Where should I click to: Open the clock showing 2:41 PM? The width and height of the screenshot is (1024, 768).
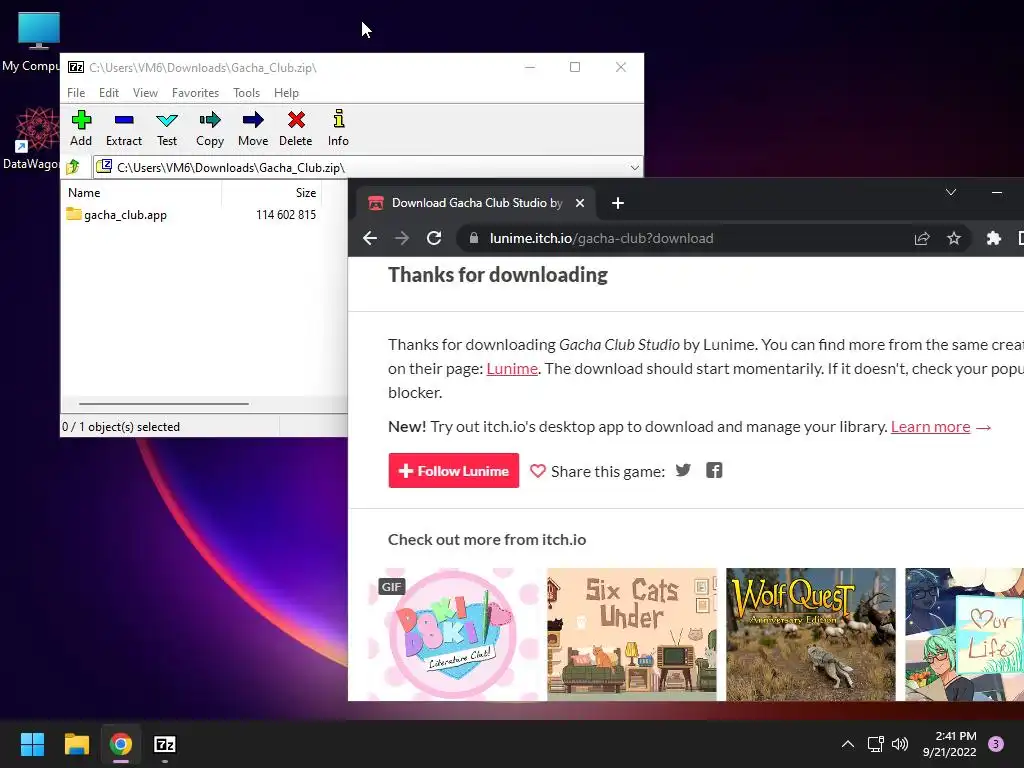tap(950, 744)
